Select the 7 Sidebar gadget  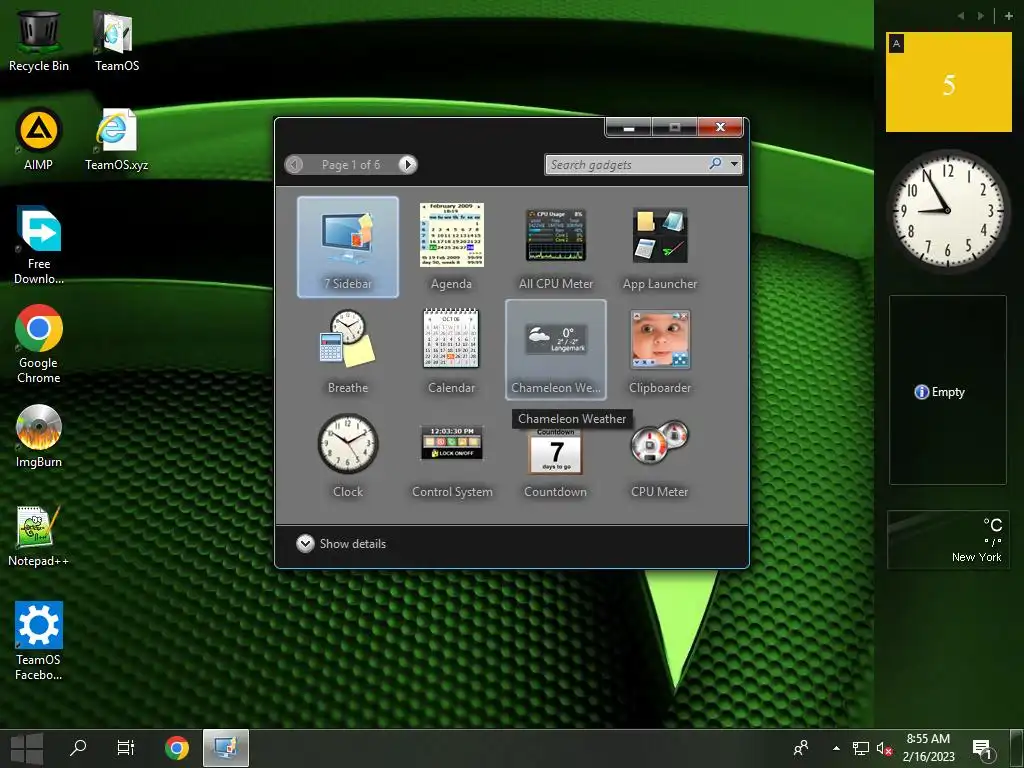[347, 247]
